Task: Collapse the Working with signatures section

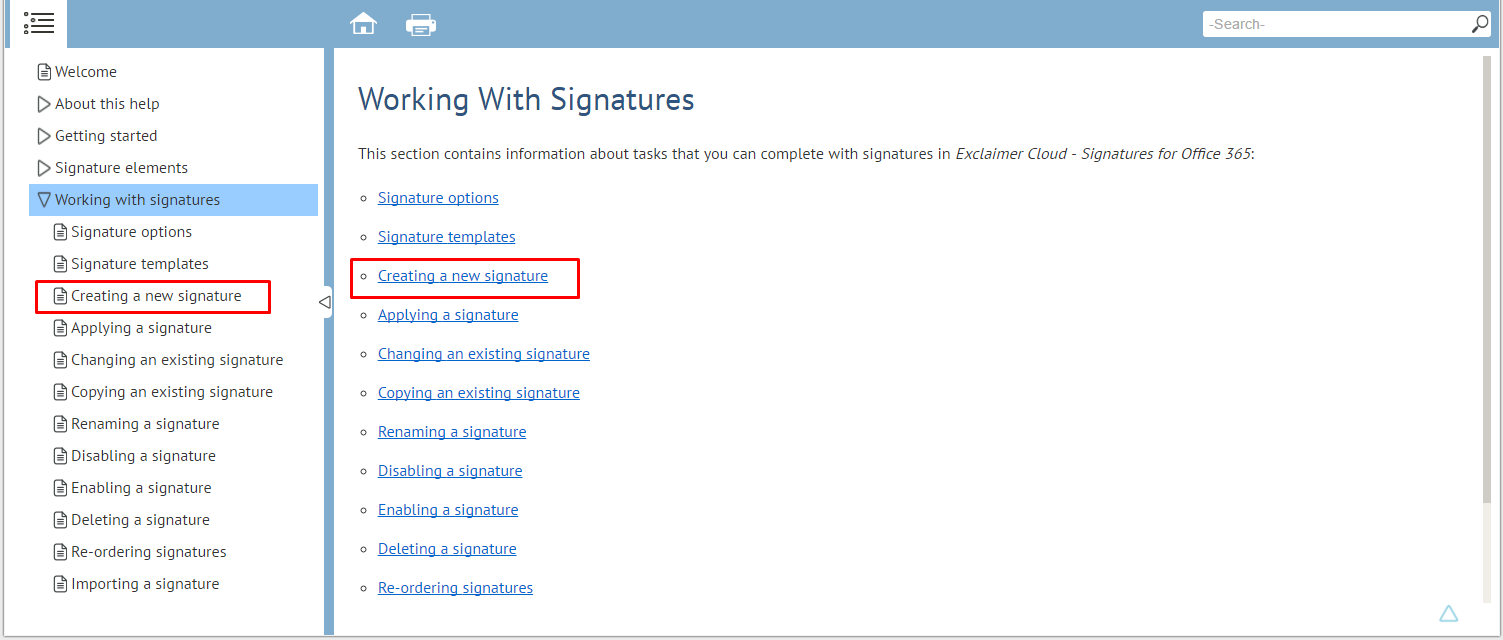Action: click(44, 200)
